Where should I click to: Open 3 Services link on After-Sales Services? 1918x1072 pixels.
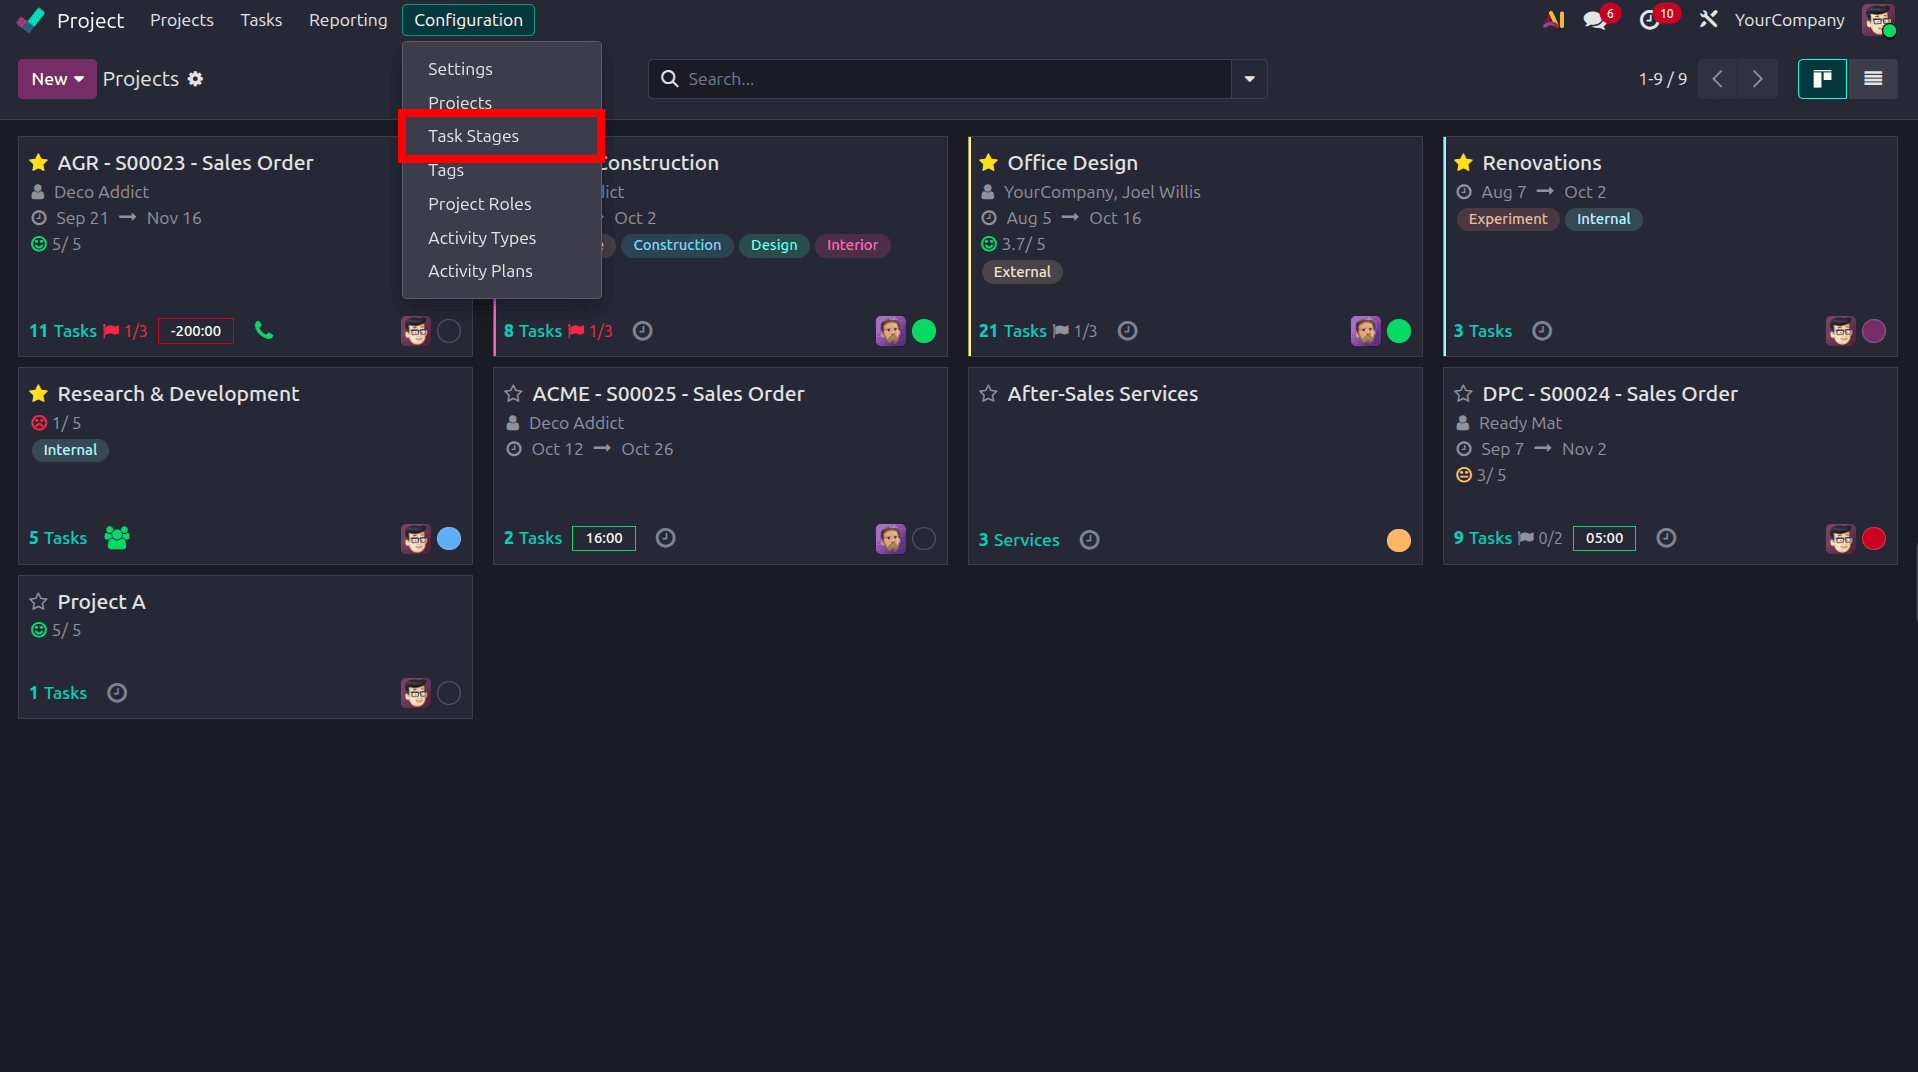1018,540
